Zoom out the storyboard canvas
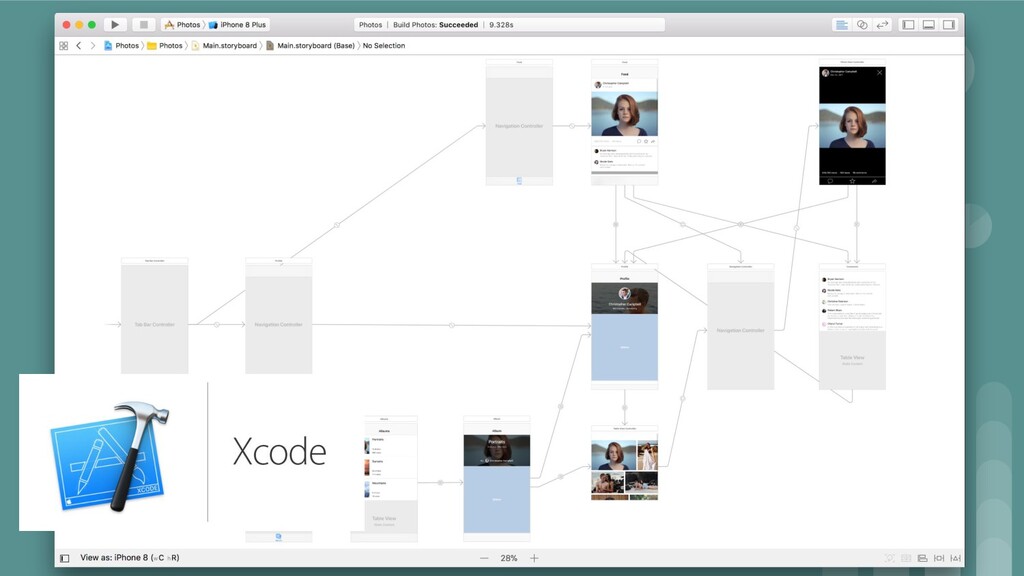1024x576 pixels. coord(484,558)
